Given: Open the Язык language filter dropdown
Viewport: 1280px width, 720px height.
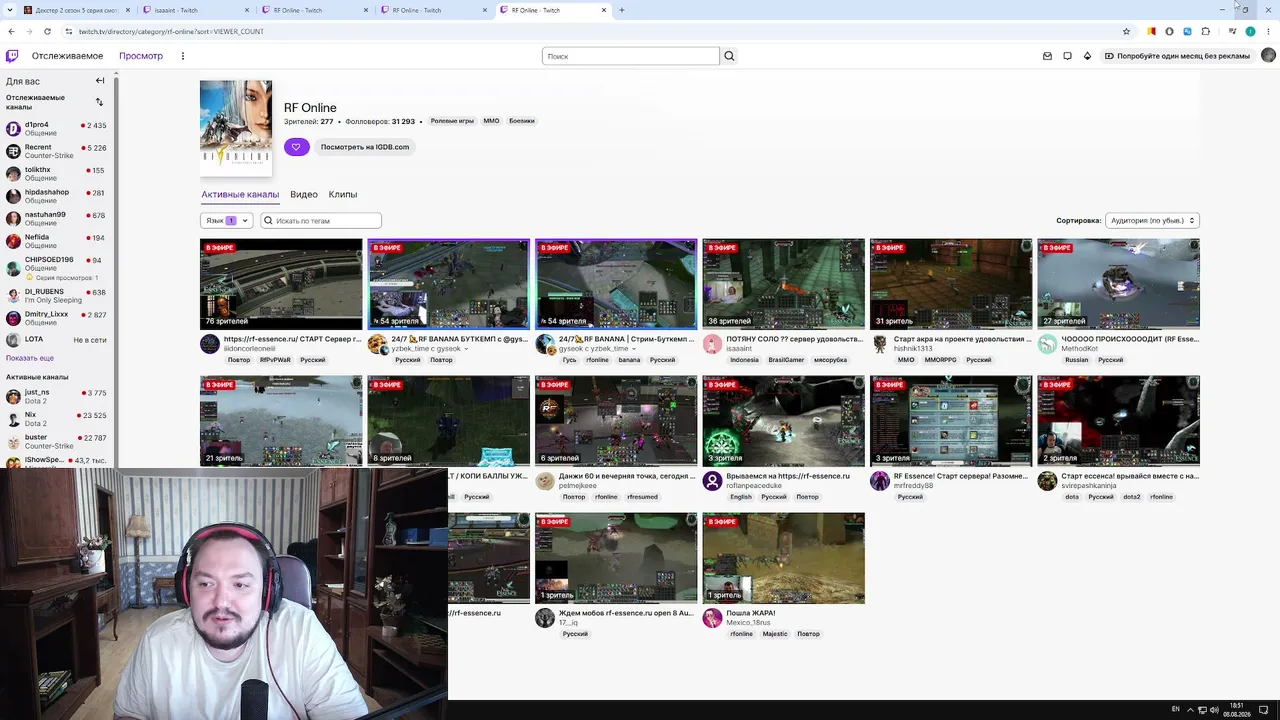Looking at the screenshot, I should tap(226, 220).
